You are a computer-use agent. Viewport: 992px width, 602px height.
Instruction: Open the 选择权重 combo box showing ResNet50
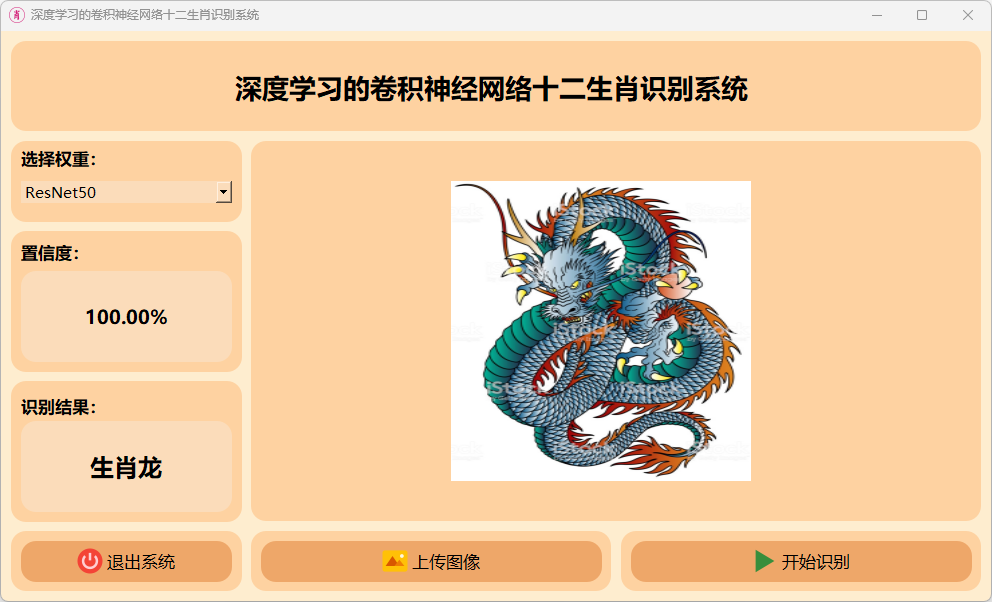(127, 192)
